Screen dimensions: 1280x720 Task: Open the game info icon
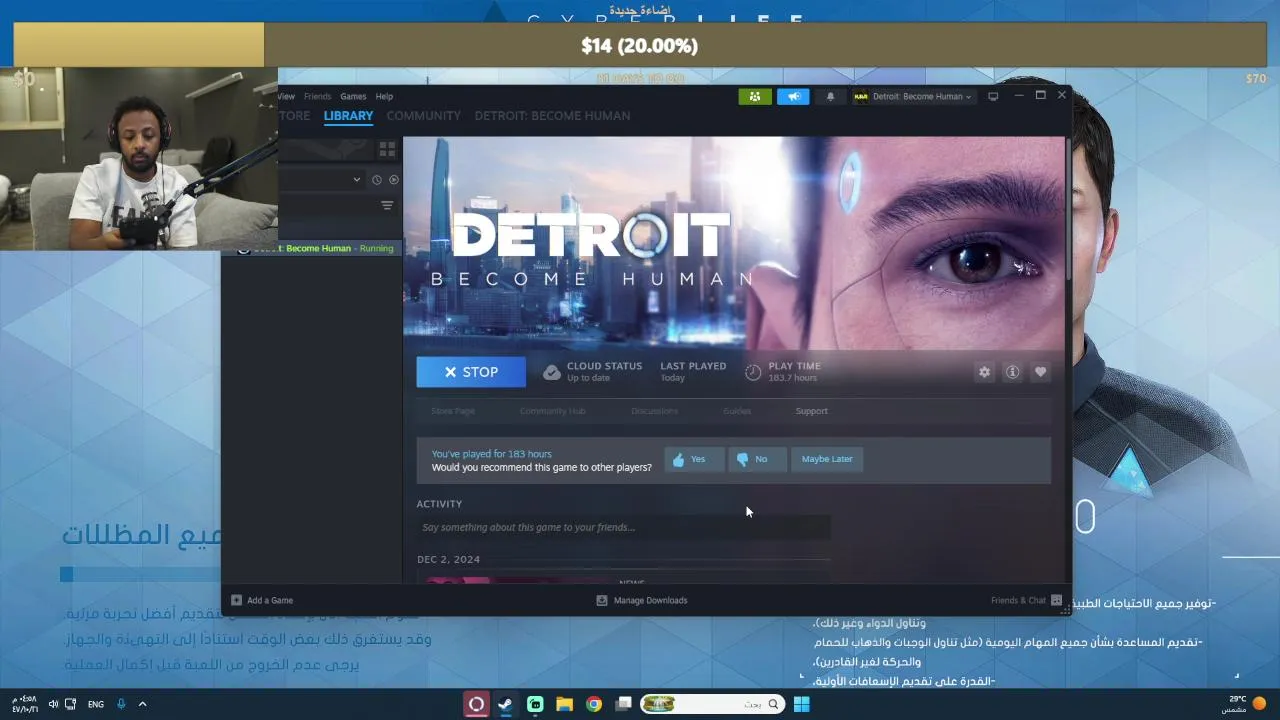pyautogui.click(x=1012, y=372)
